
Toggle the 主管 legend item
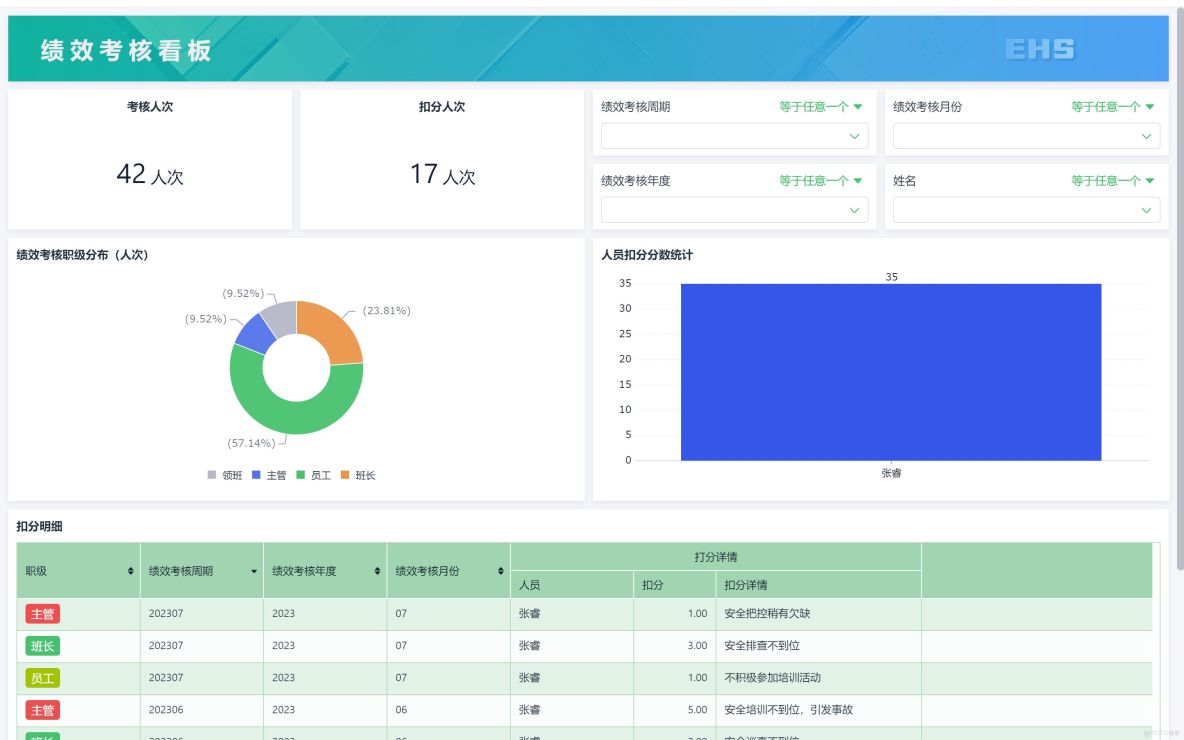[x=269, y=475]
